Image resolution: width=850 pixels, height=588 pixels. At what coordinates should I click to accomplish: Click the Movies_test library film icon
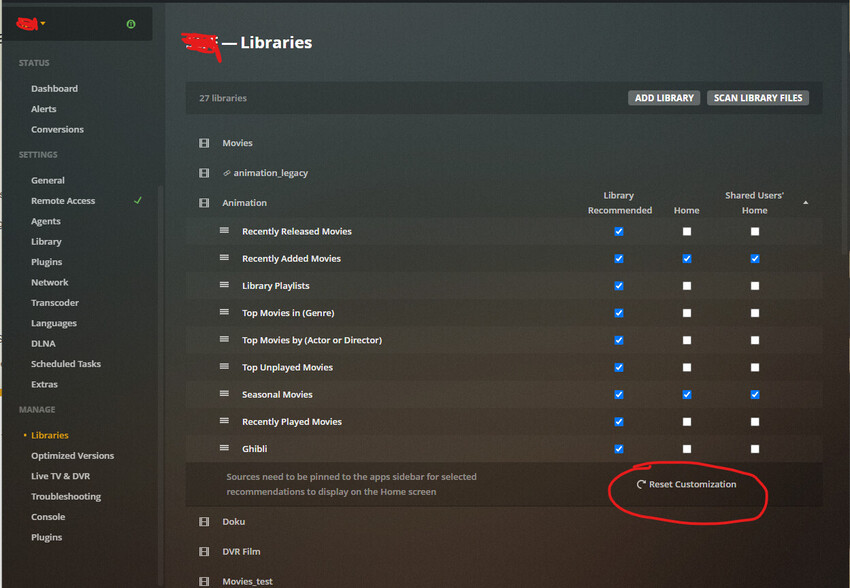204,581
